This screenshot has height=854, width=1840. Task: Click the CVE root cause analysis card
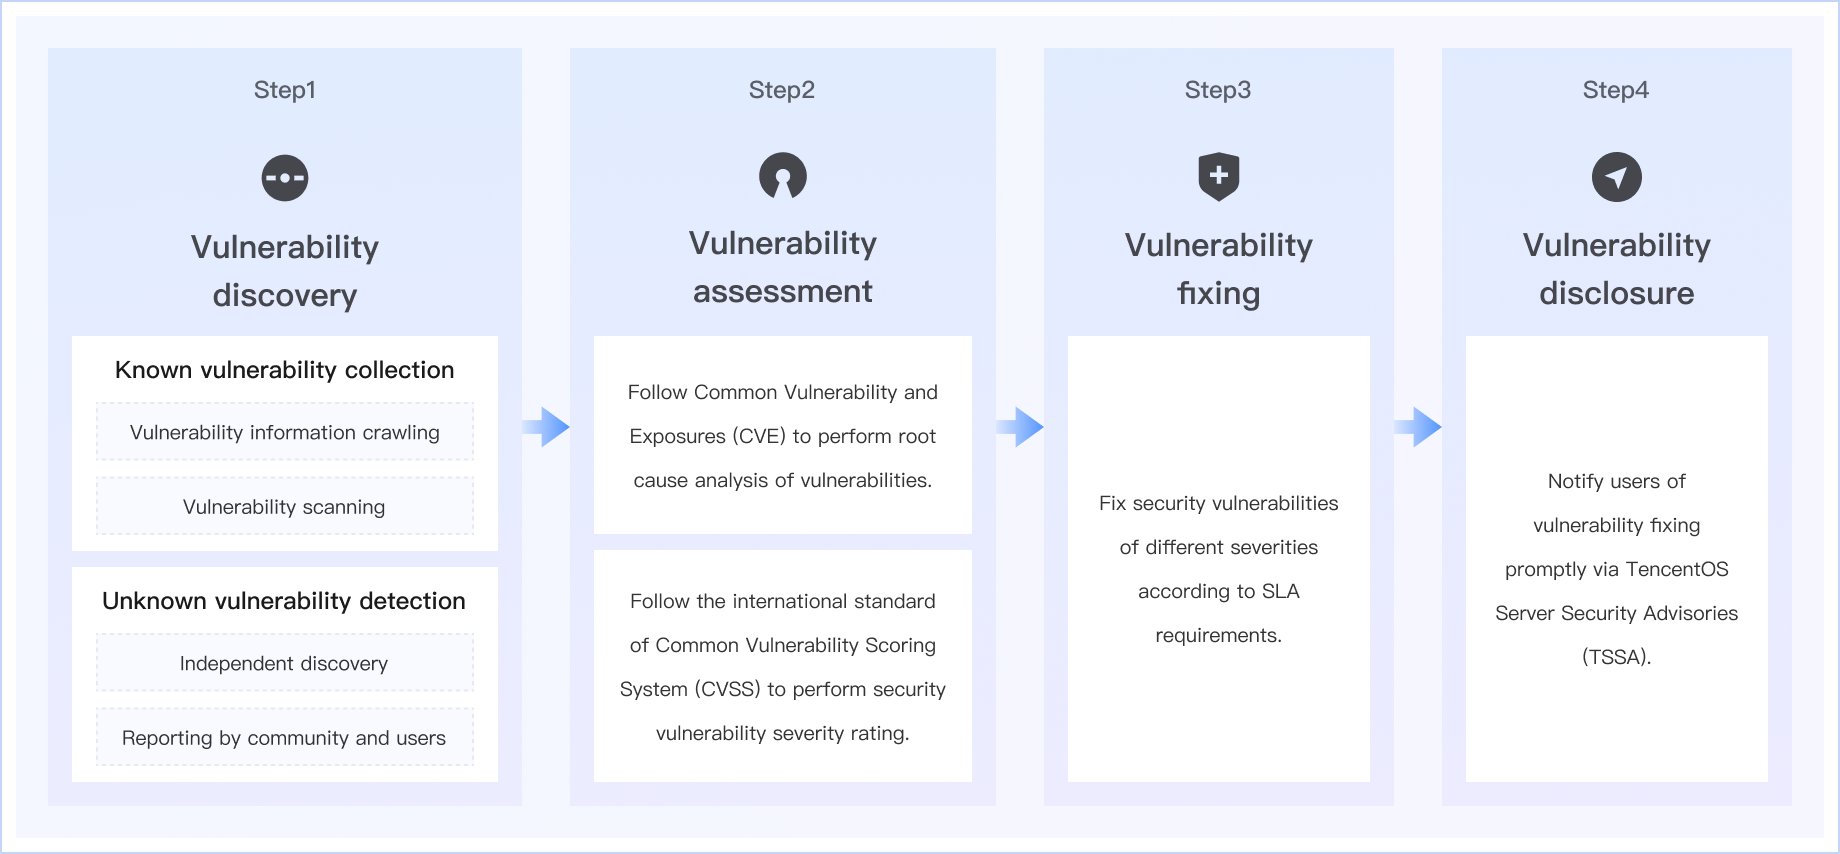pyautogui.click(x=783, y=436)
